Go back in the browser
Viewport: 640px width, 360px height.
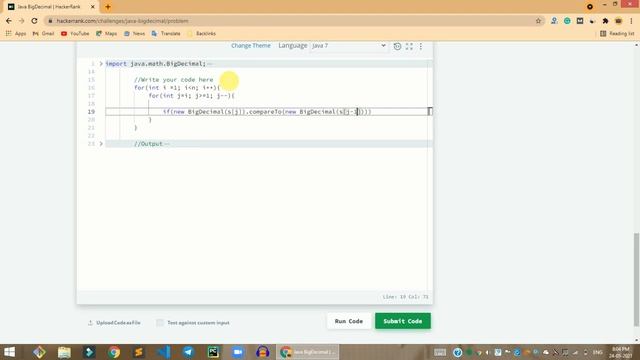[9, 21]
